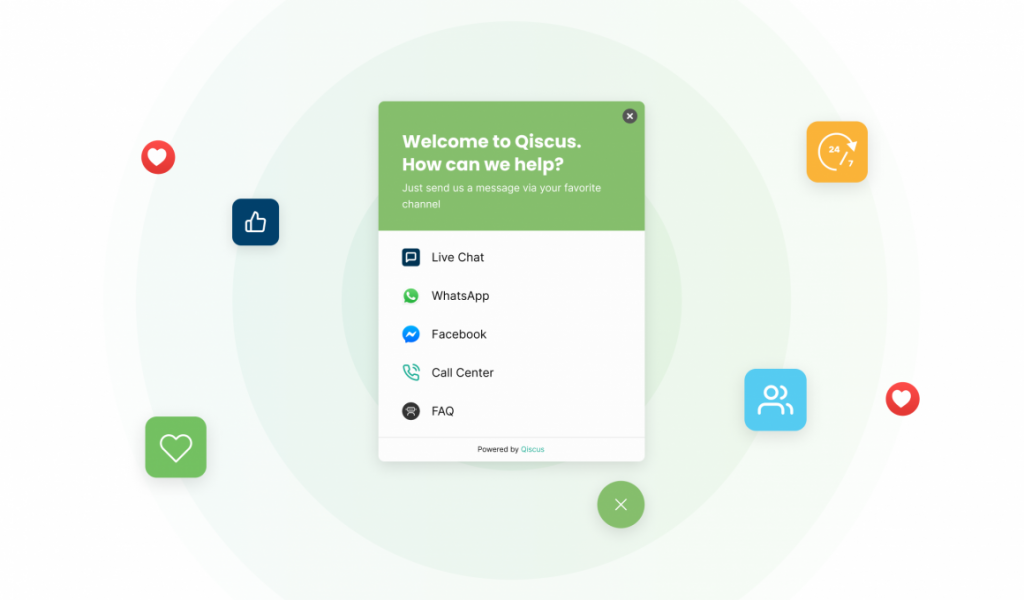Click the red heart on the right
Viewport: 1024px width, 600px height.
[902, 399]
